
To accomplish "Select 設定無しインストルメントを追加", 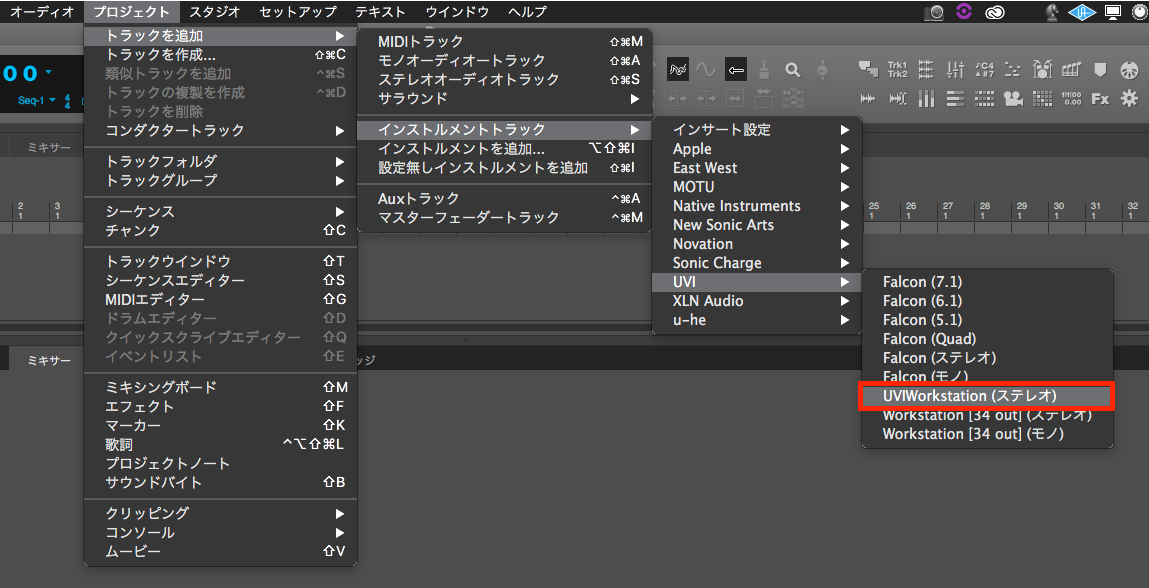I will [x=504, y=167].
